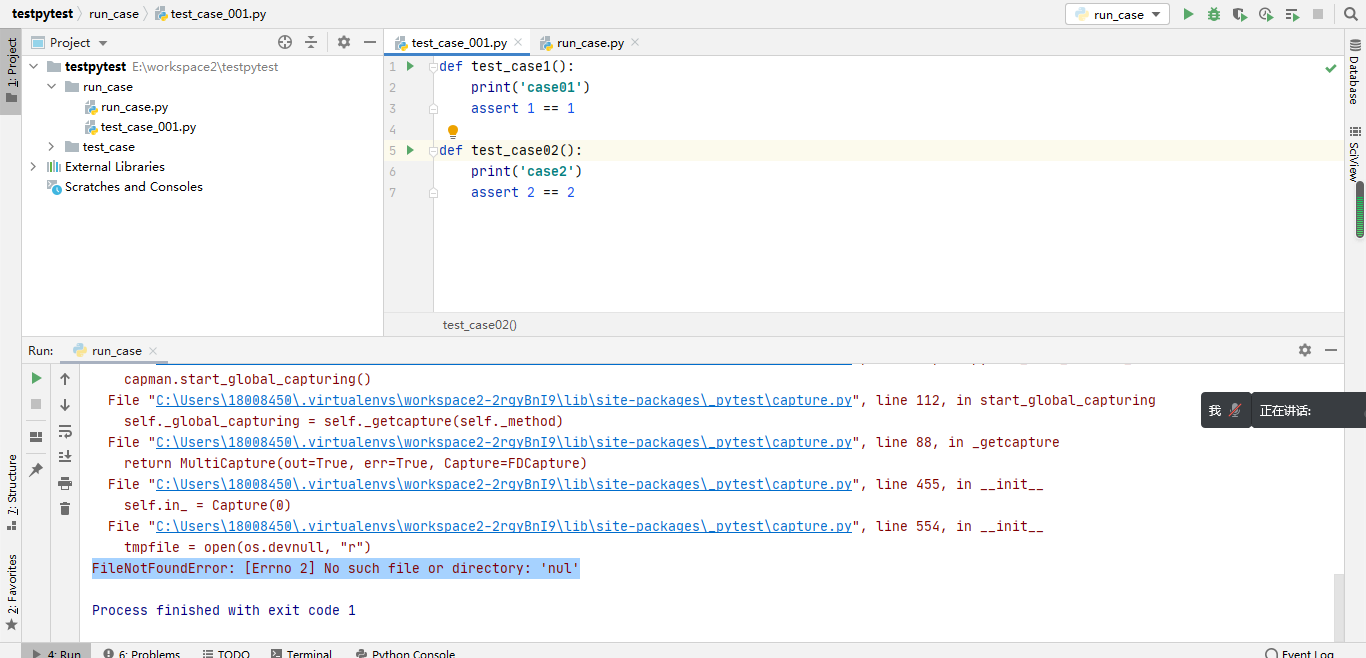The image size is (1366, 658).
Task: Open capture.py link at line 88
Action: point(504,442)
